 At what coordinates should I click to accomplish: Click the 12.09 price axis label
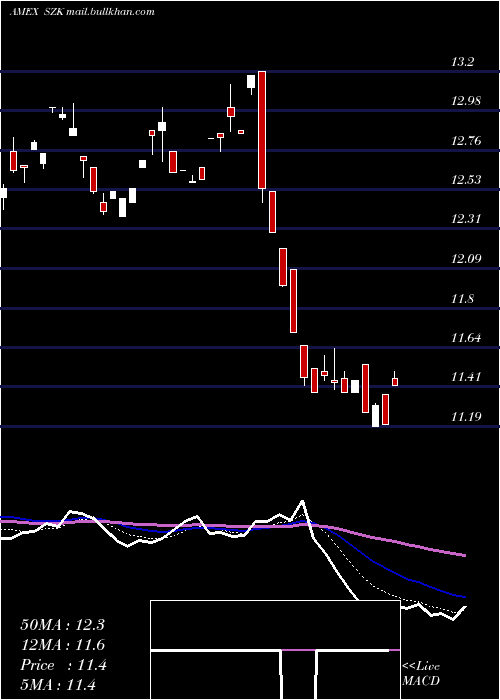[466, 258]
